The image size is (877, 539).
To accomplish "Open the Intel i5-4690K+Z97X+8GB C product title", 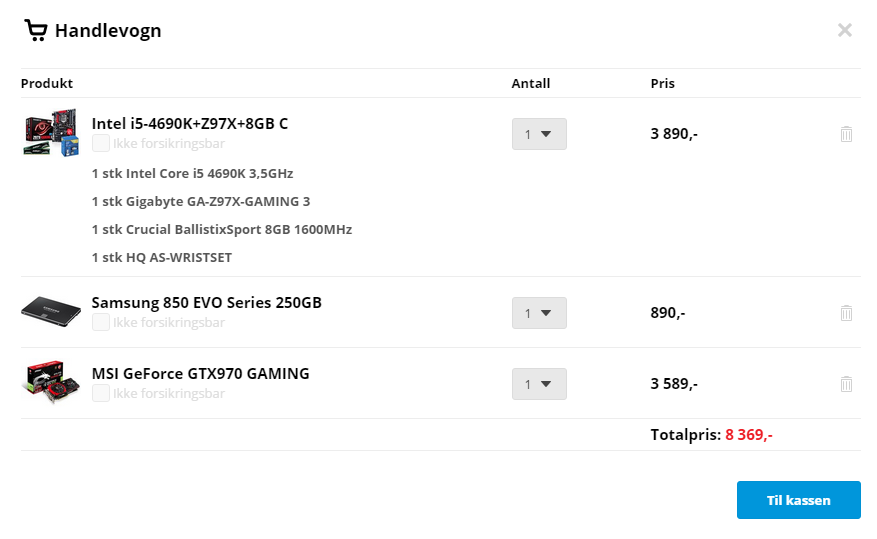I will [x=190, y=124].
